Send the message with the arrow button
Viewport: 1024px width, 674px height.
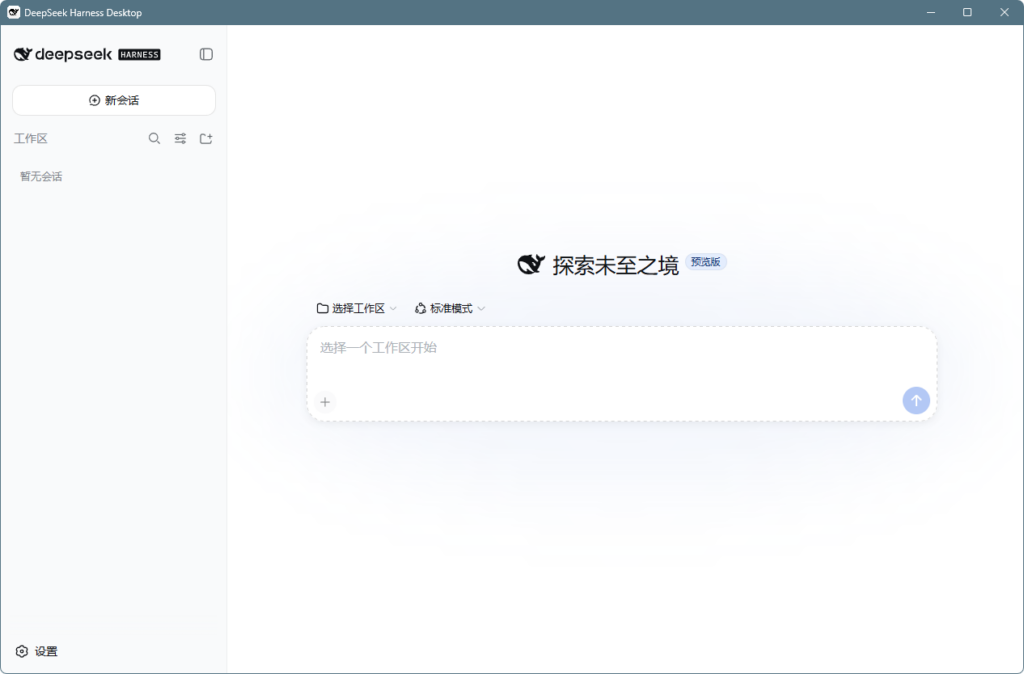[916, 400]
